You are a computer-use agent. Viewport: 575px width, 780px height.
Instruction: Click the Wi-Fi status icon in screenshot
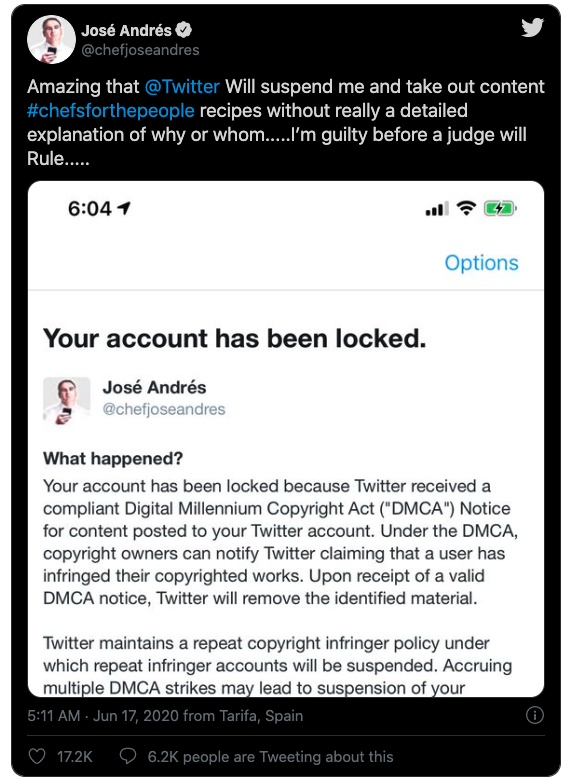click(466, 208)
